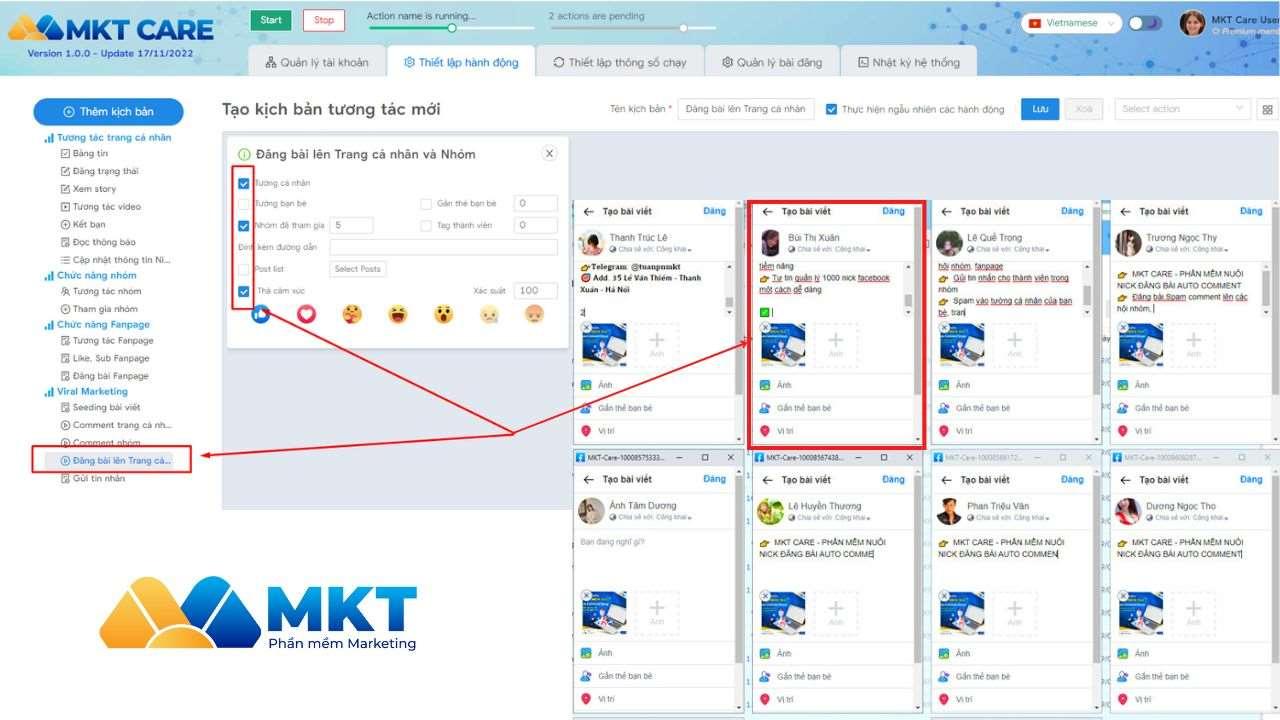Go back in Ánh Tâm Dương's post window

(589, 479)
